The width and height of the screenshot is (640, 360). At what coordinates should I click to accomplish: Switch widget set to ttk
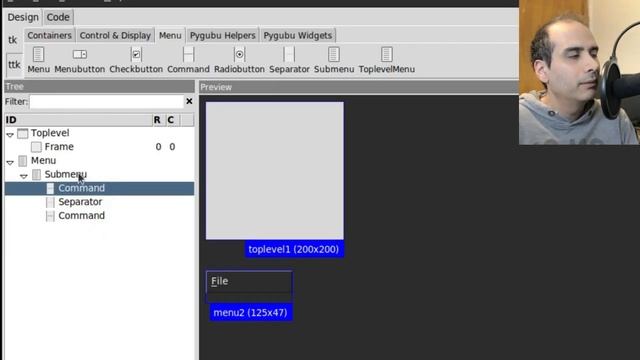point(14,64)
